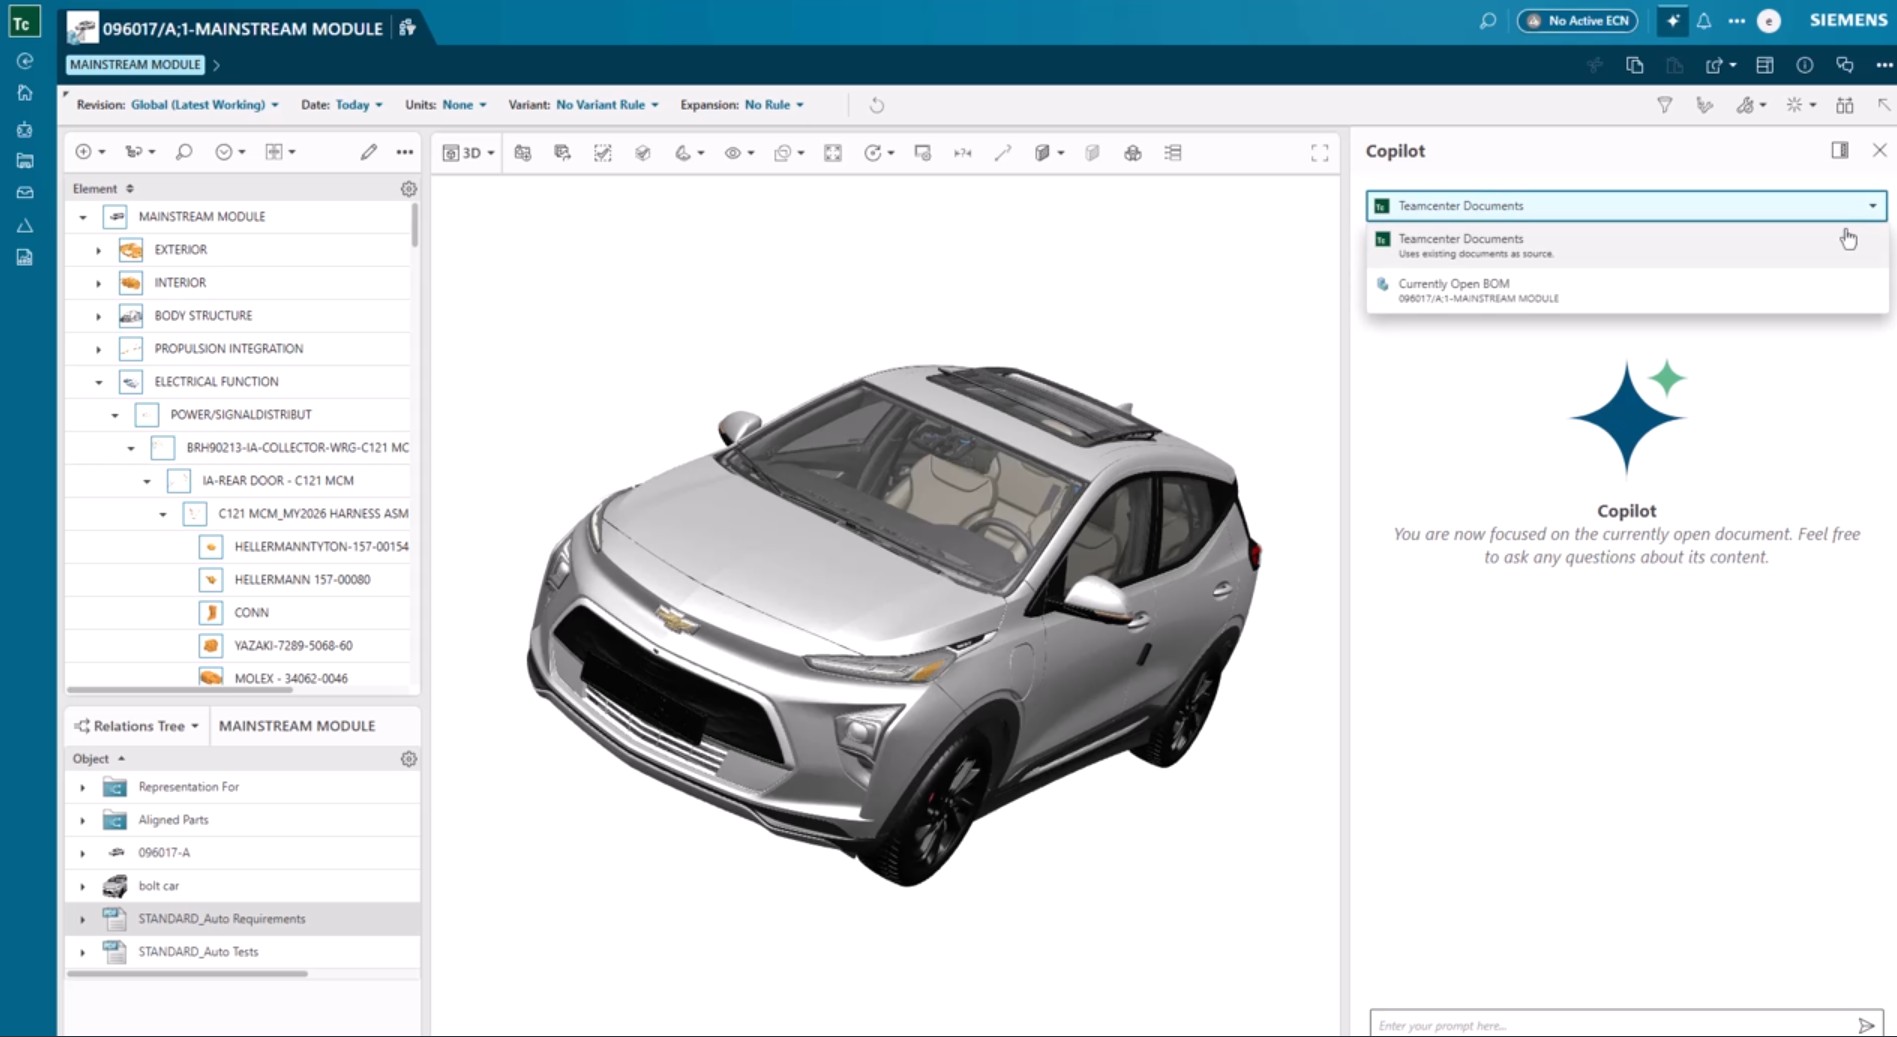Open the notifications bell
This screenshot has height=1037, width=1897.
(1704, 21)
